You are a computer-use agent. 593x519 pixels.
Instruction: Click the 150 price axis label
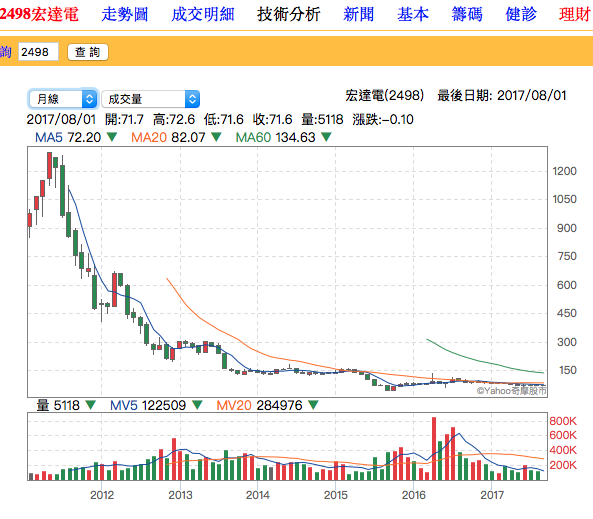pyautogui.click(x=568, y=370)
